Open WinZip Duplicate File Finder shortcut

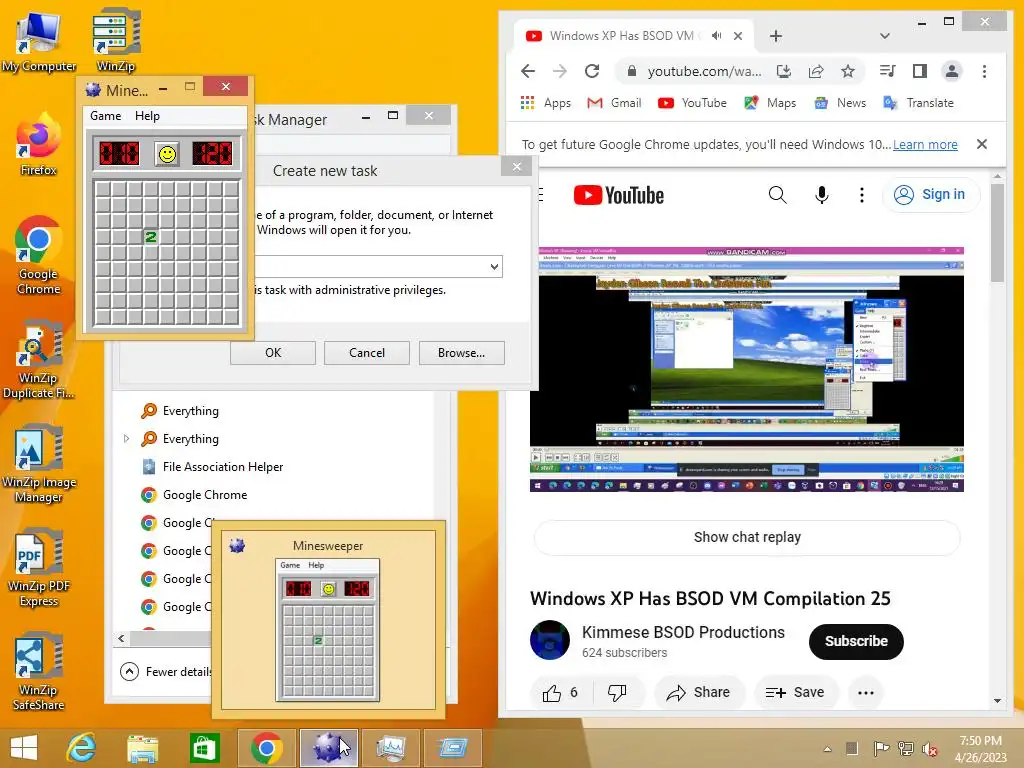38,360
